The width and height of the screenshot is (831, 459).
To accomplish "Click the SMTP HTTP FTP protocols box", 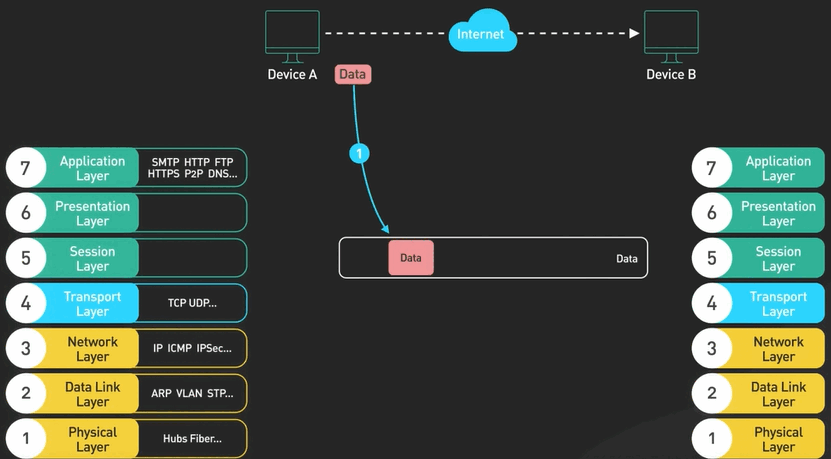I will click(192, 168).
